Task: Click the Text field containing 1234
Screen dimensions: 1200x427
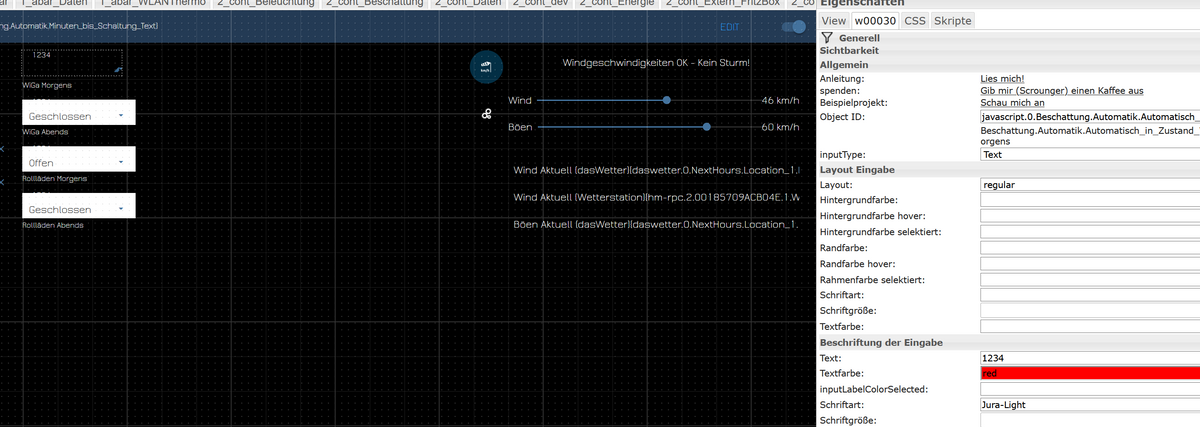Action: (x=1090, y=358)
